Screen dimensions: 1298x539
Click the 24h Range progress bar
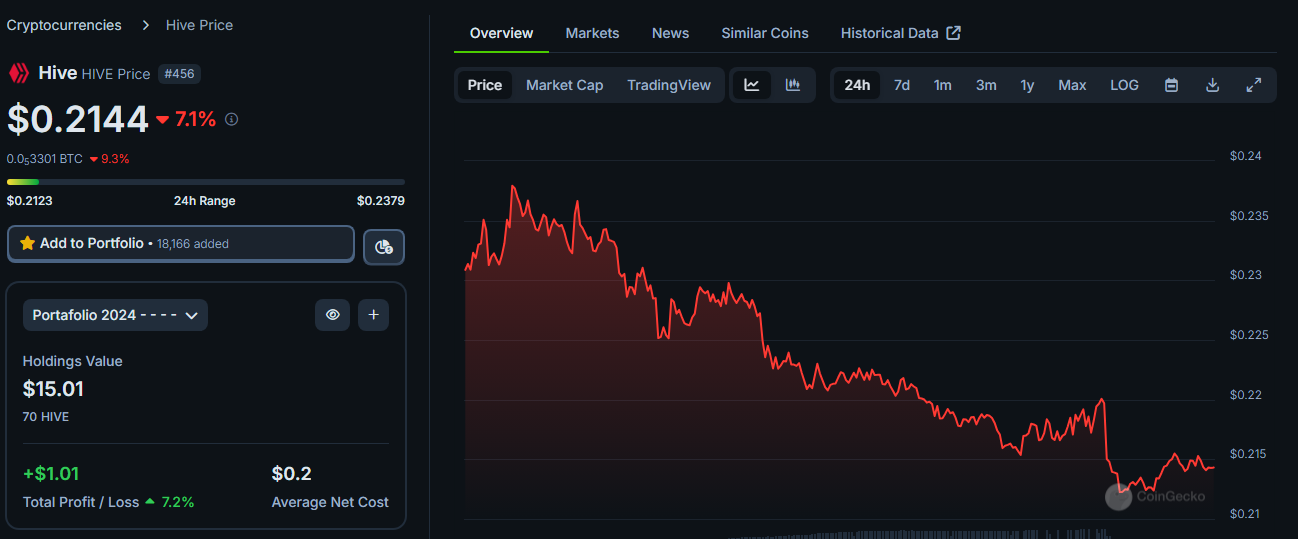tap(206, 182)
